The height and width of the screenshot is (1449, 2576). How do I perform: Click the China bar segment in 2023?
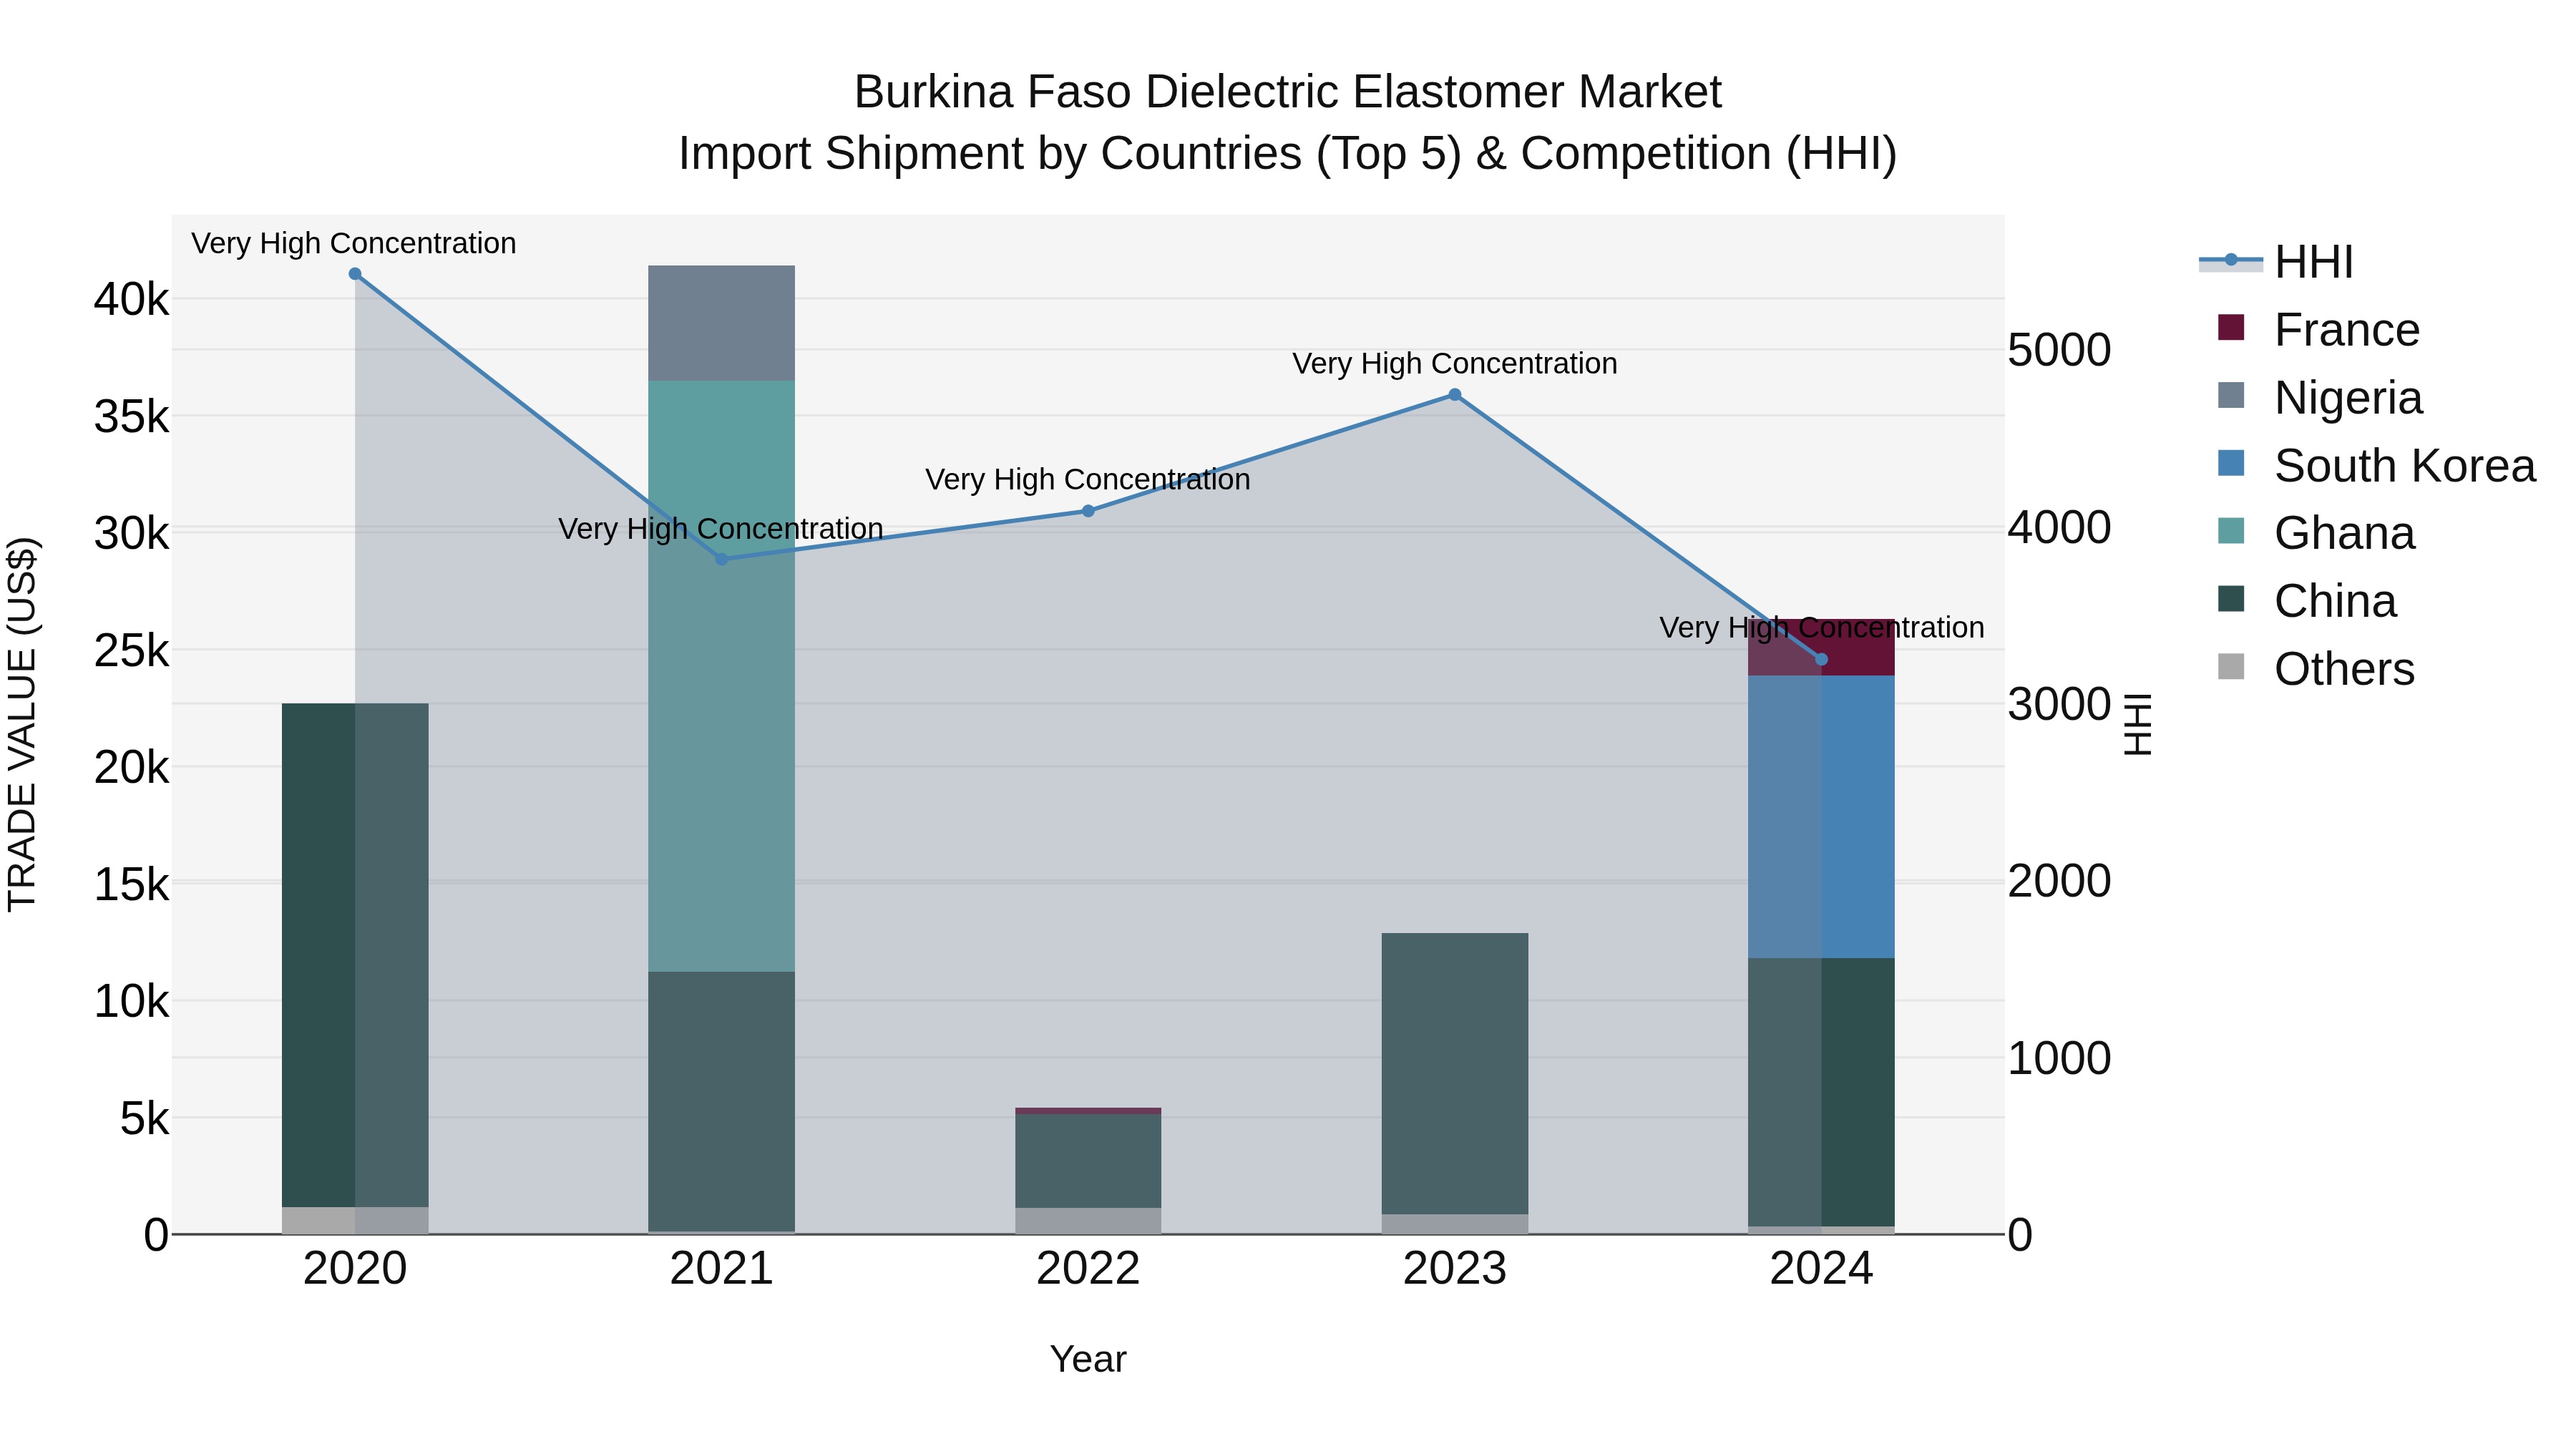[x=1455, y=1074]
